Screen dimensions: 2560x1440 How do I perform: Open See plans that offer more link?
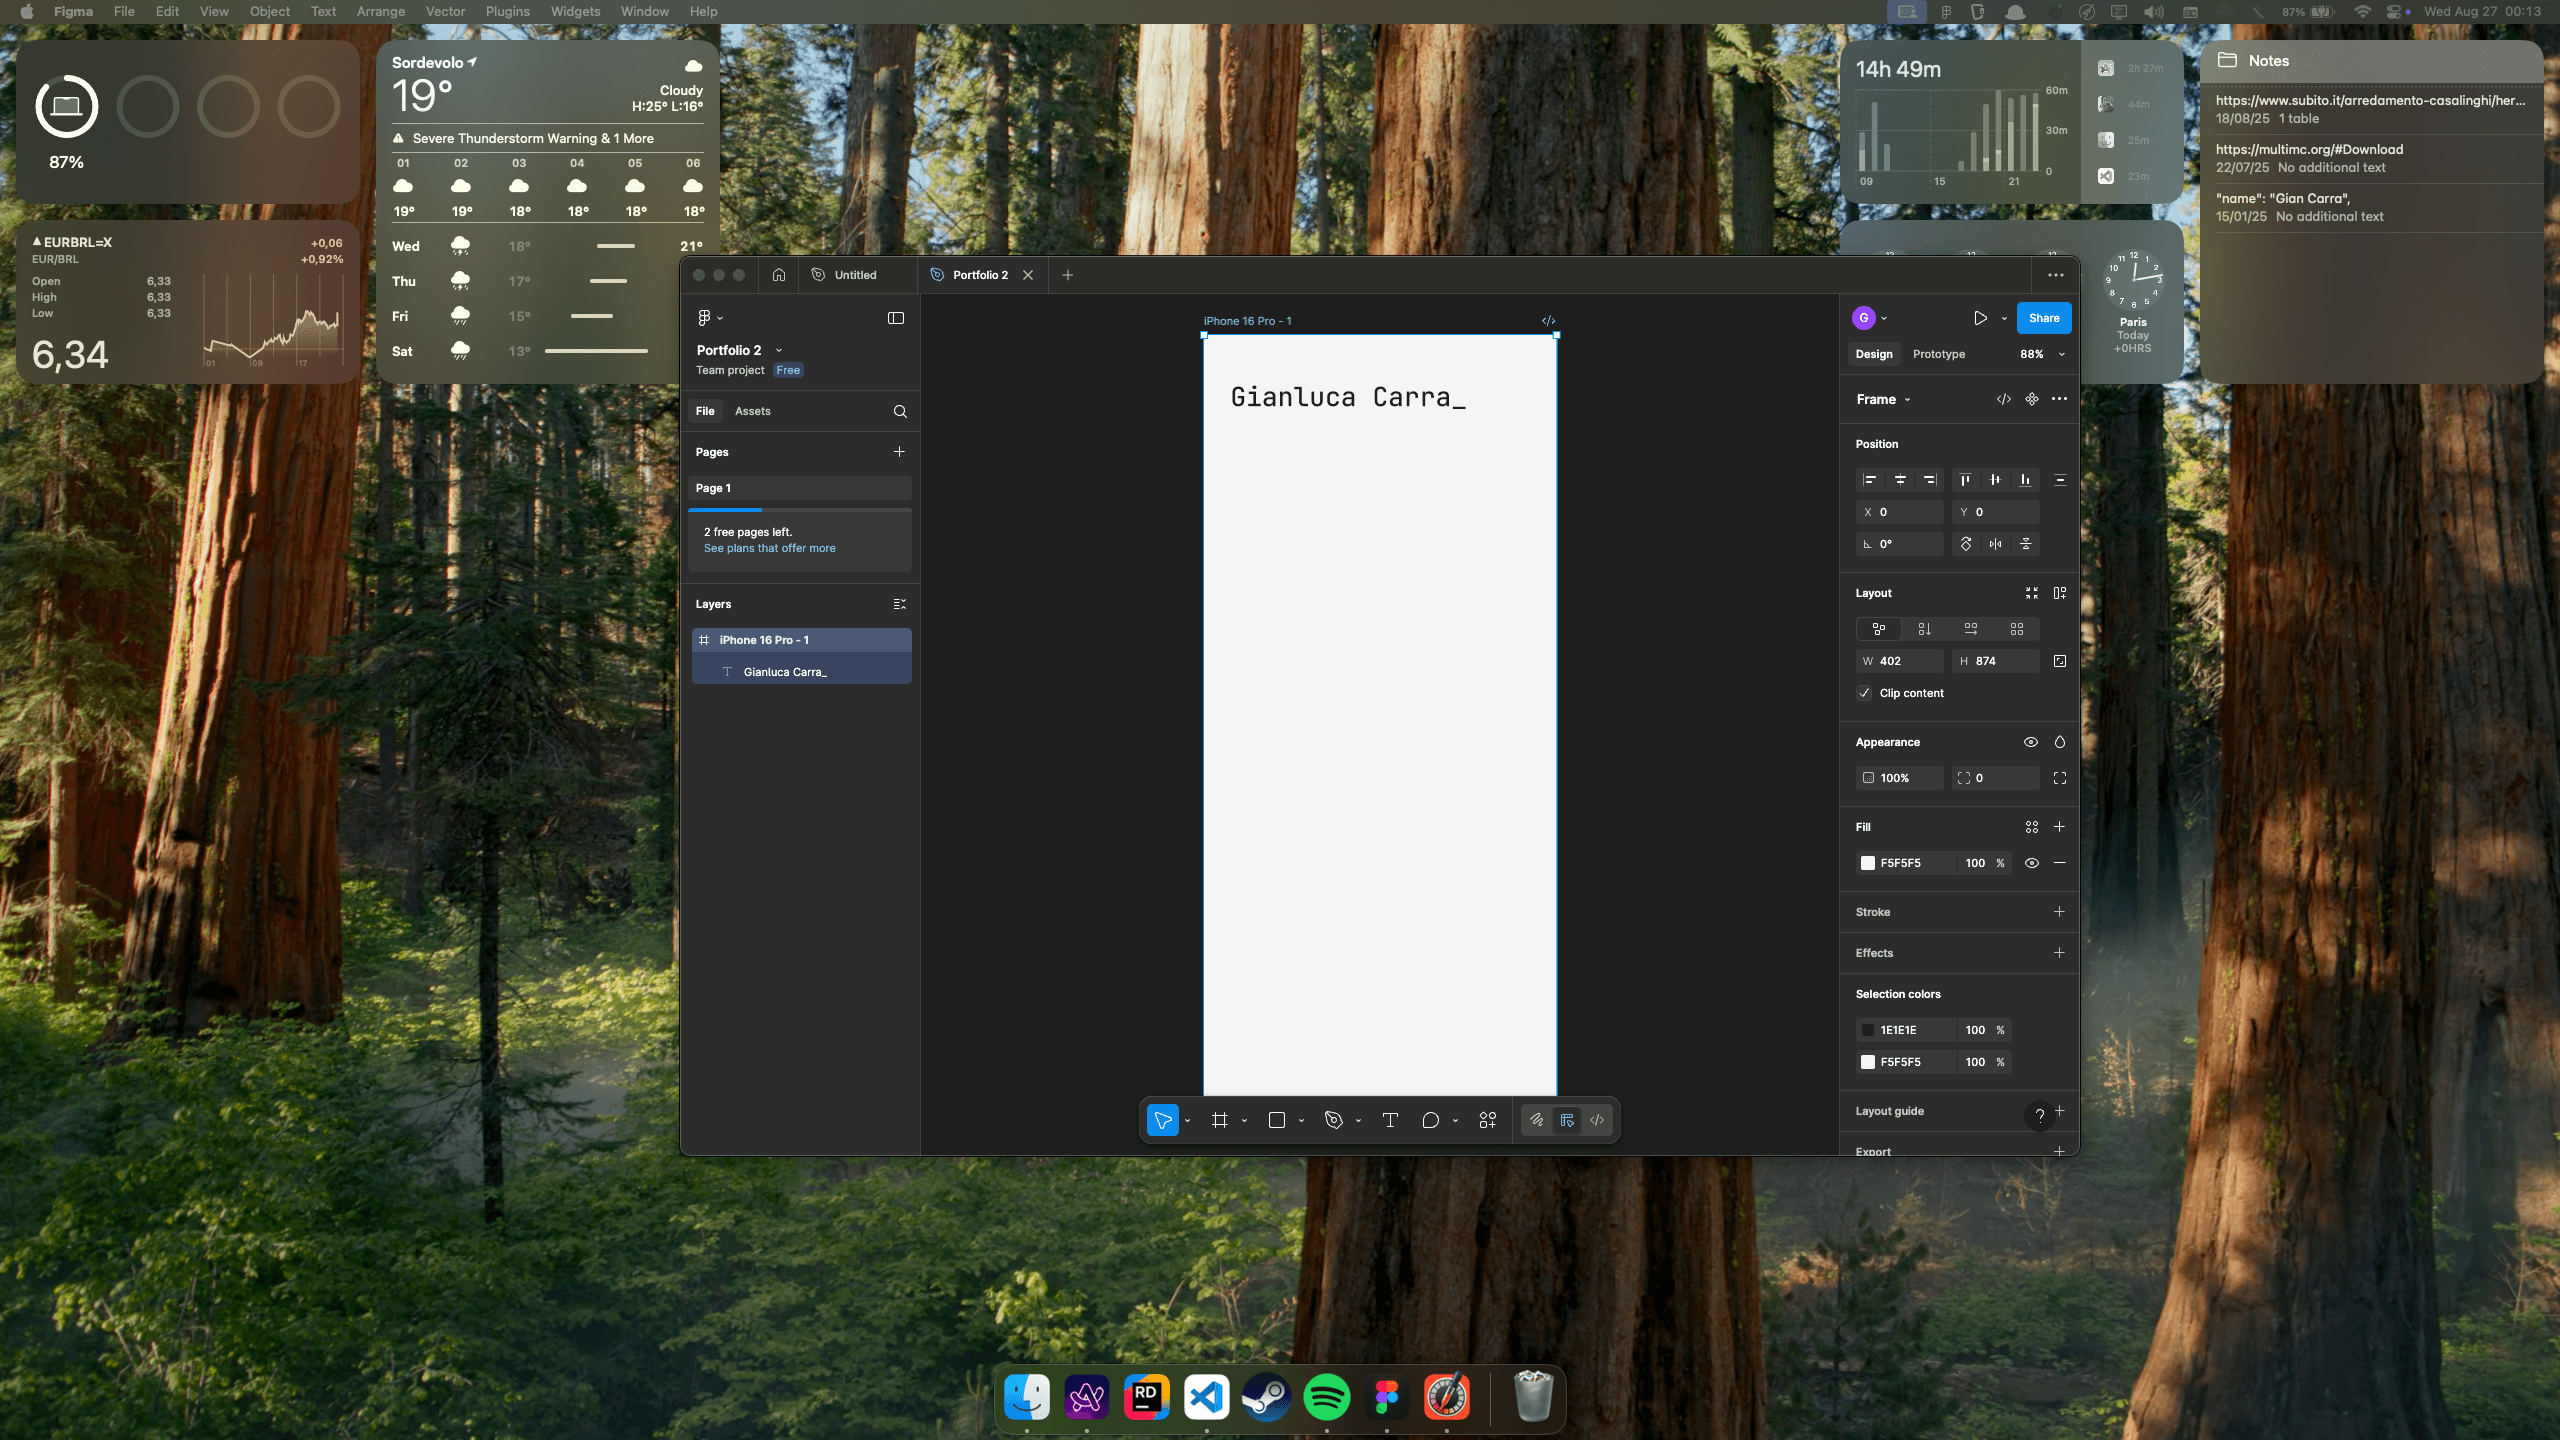pos(769,548)
